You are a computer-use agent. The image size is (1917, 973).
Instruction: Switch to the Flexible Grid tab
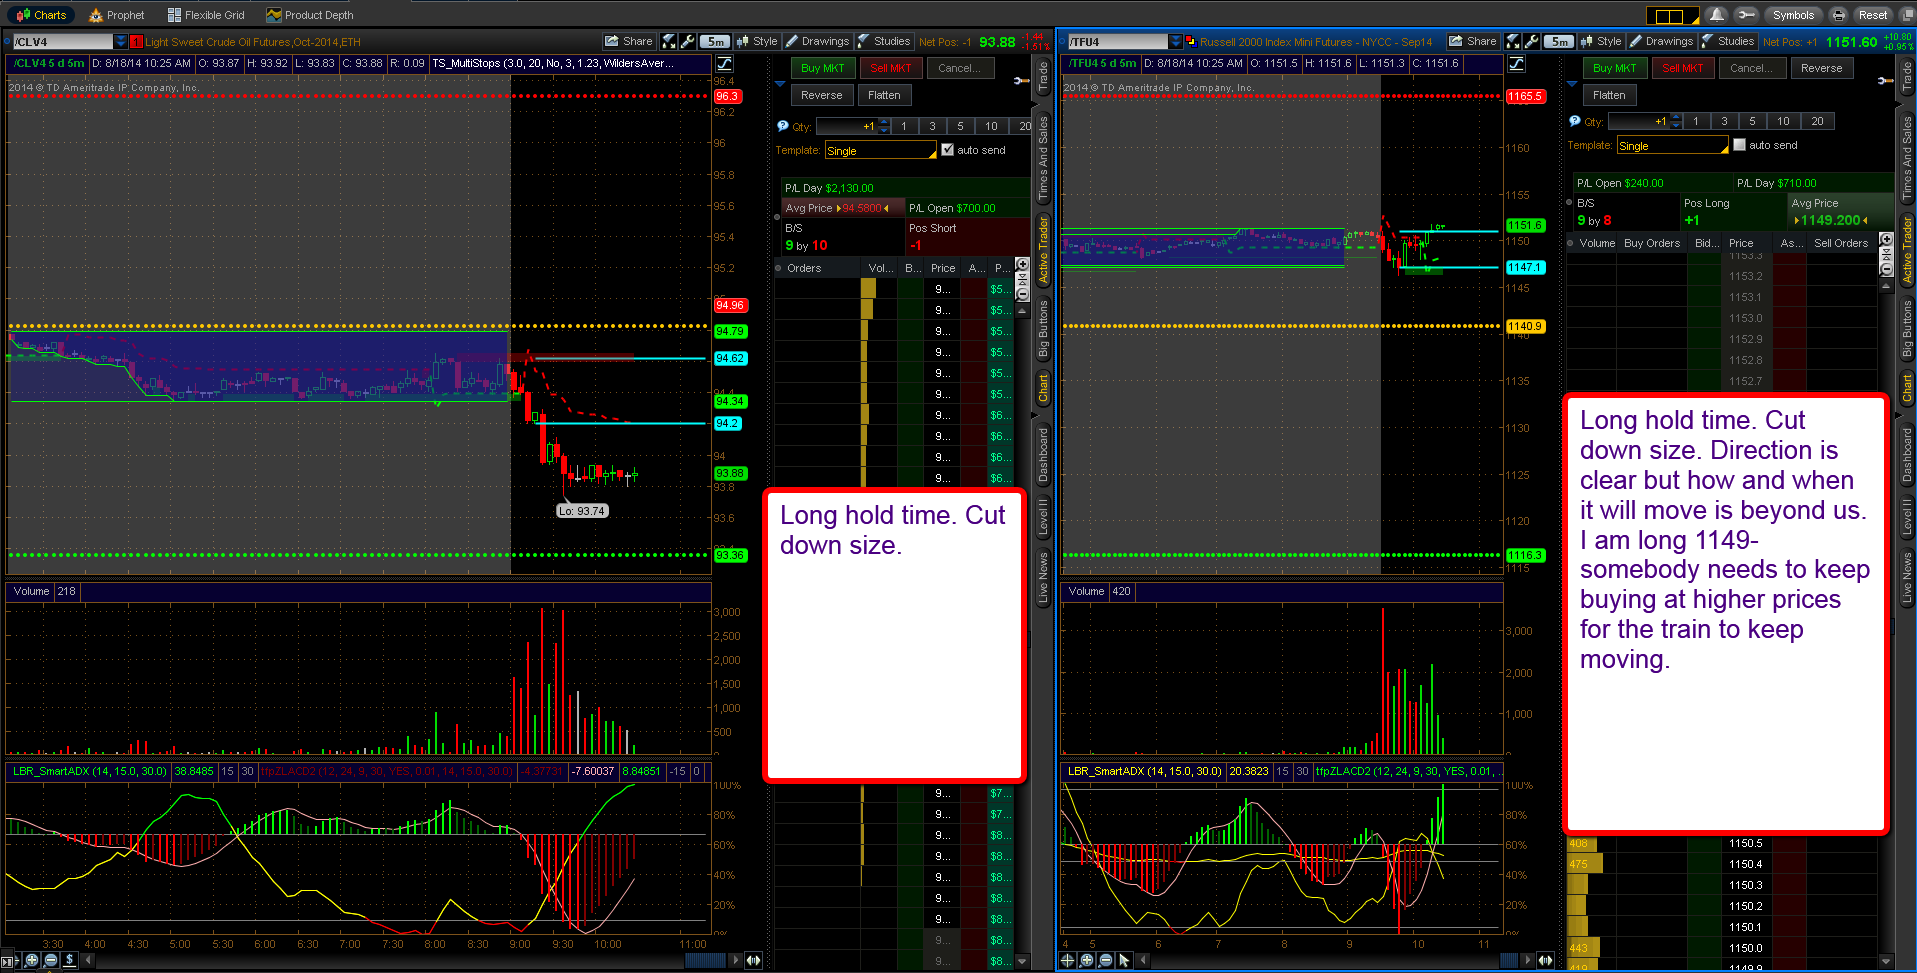click(x=206, y=15)
